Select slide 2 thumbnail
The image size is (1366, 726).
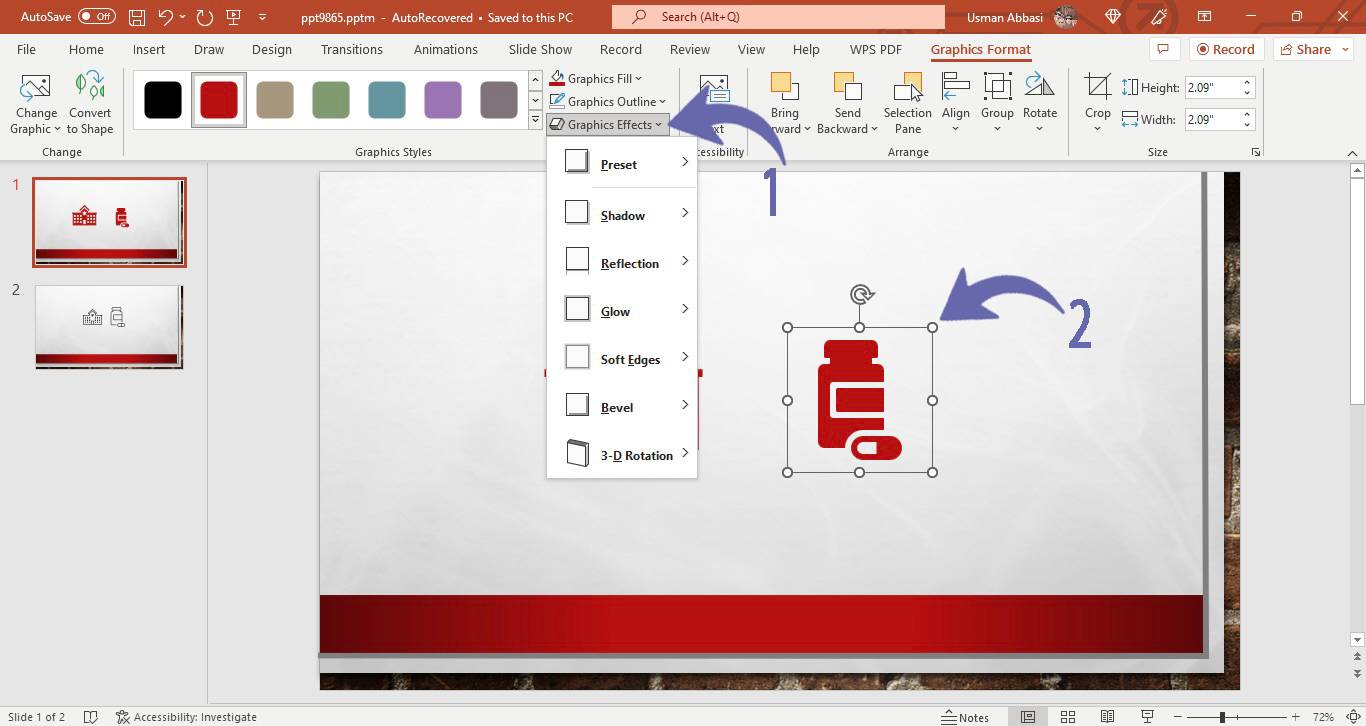tap(109, 326)
